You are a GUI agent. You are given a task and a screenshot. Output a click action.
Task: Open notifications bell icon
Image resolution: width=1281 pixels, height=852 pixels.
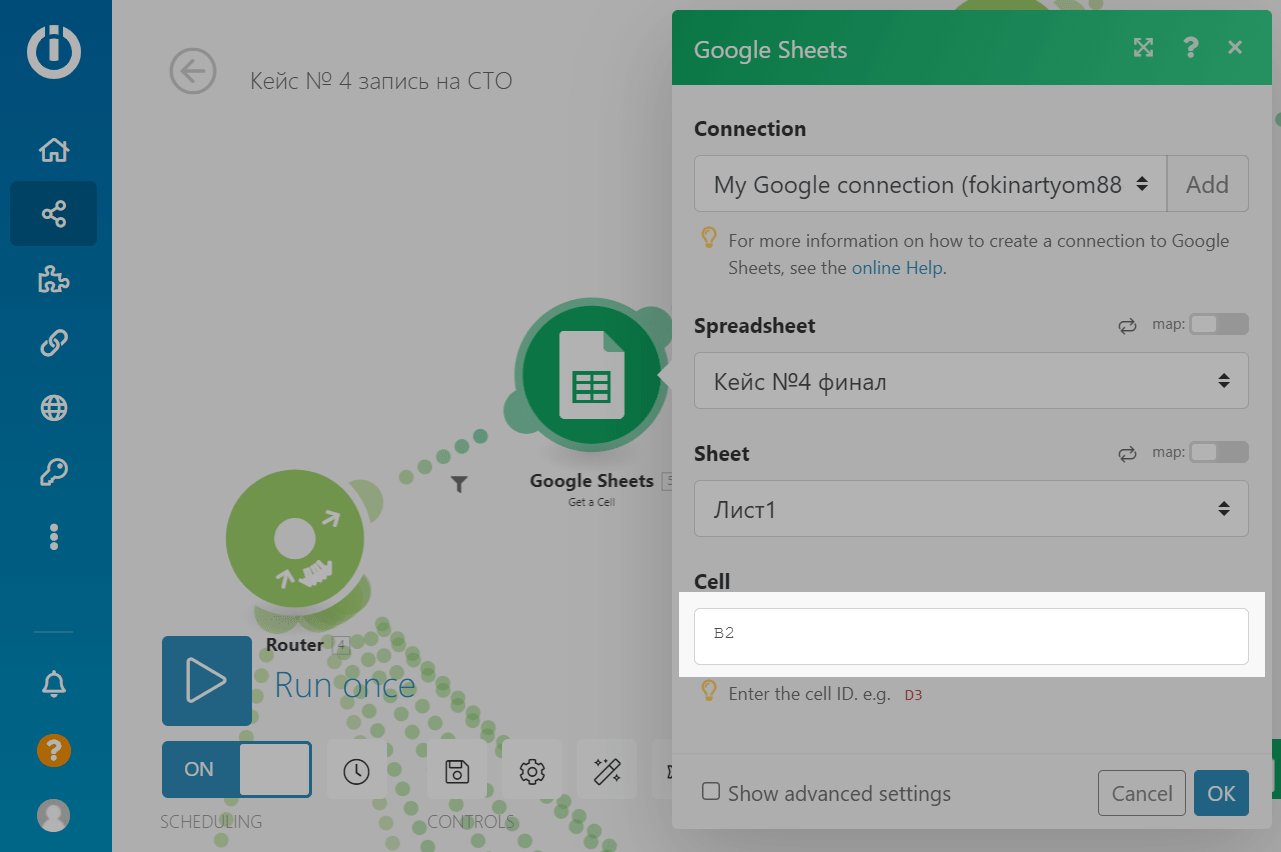tap(53, 684)
